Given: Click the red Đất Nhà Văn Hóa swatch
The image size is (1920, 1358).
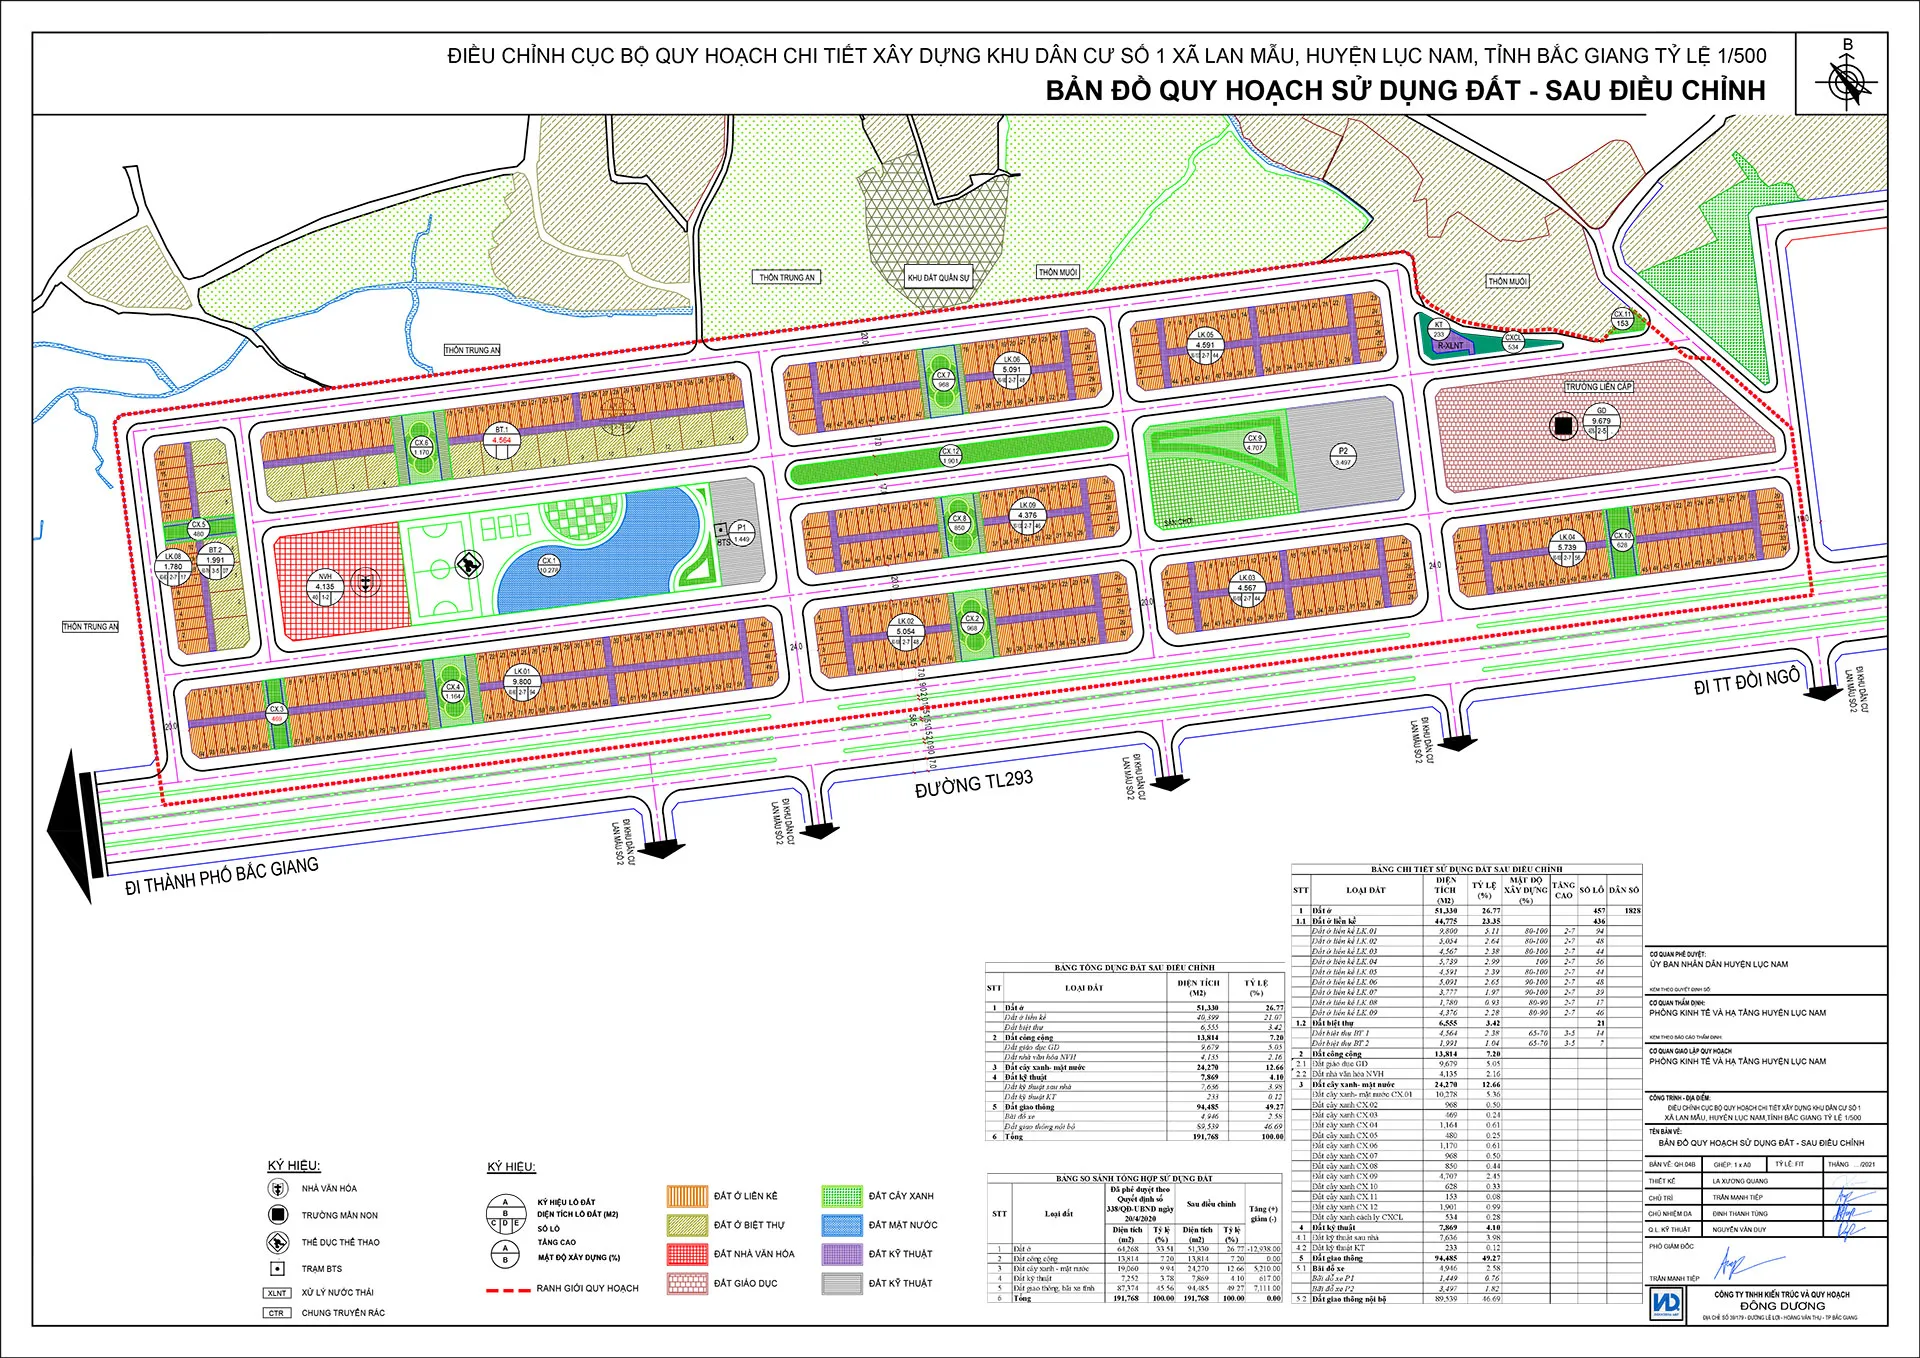Looking at the screenshot, I should coord(687,1254).
